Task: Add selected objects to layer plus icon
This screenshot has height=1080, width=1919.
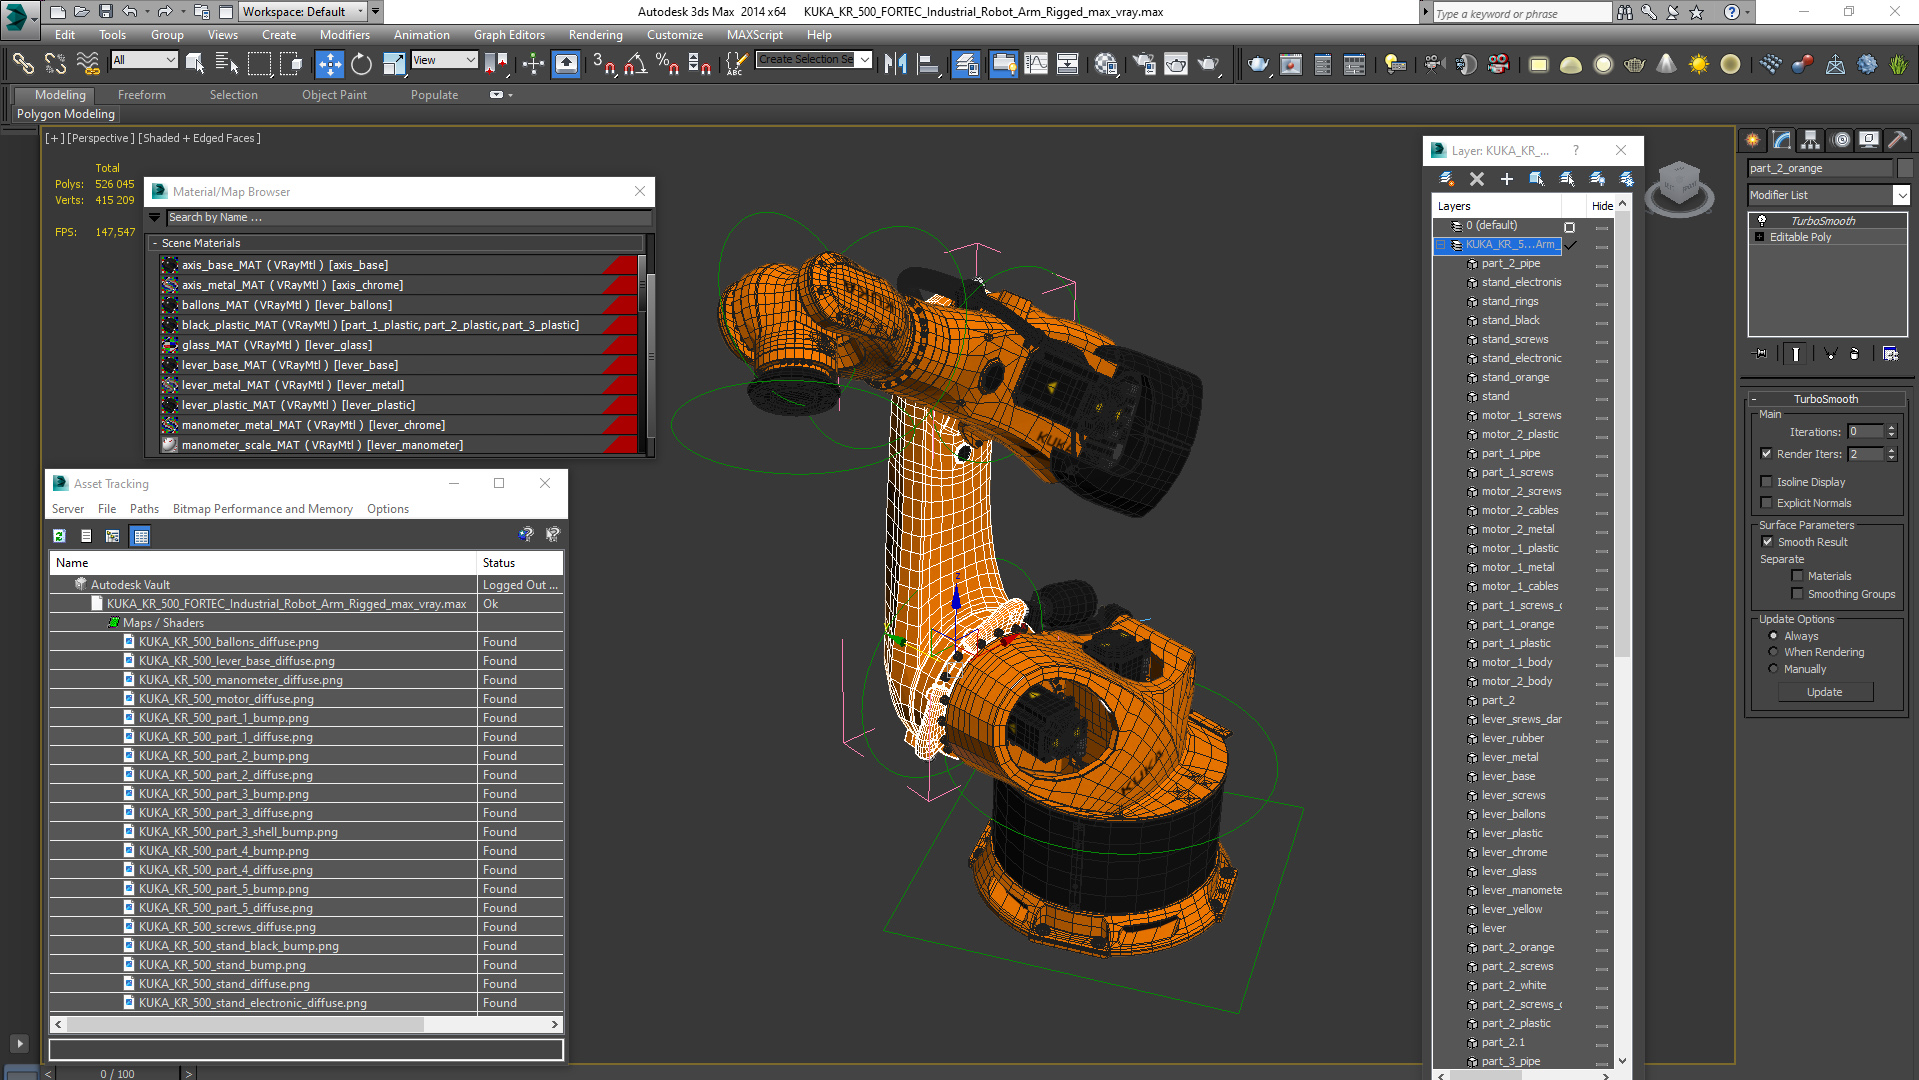Action: [x=1507, y=179]
